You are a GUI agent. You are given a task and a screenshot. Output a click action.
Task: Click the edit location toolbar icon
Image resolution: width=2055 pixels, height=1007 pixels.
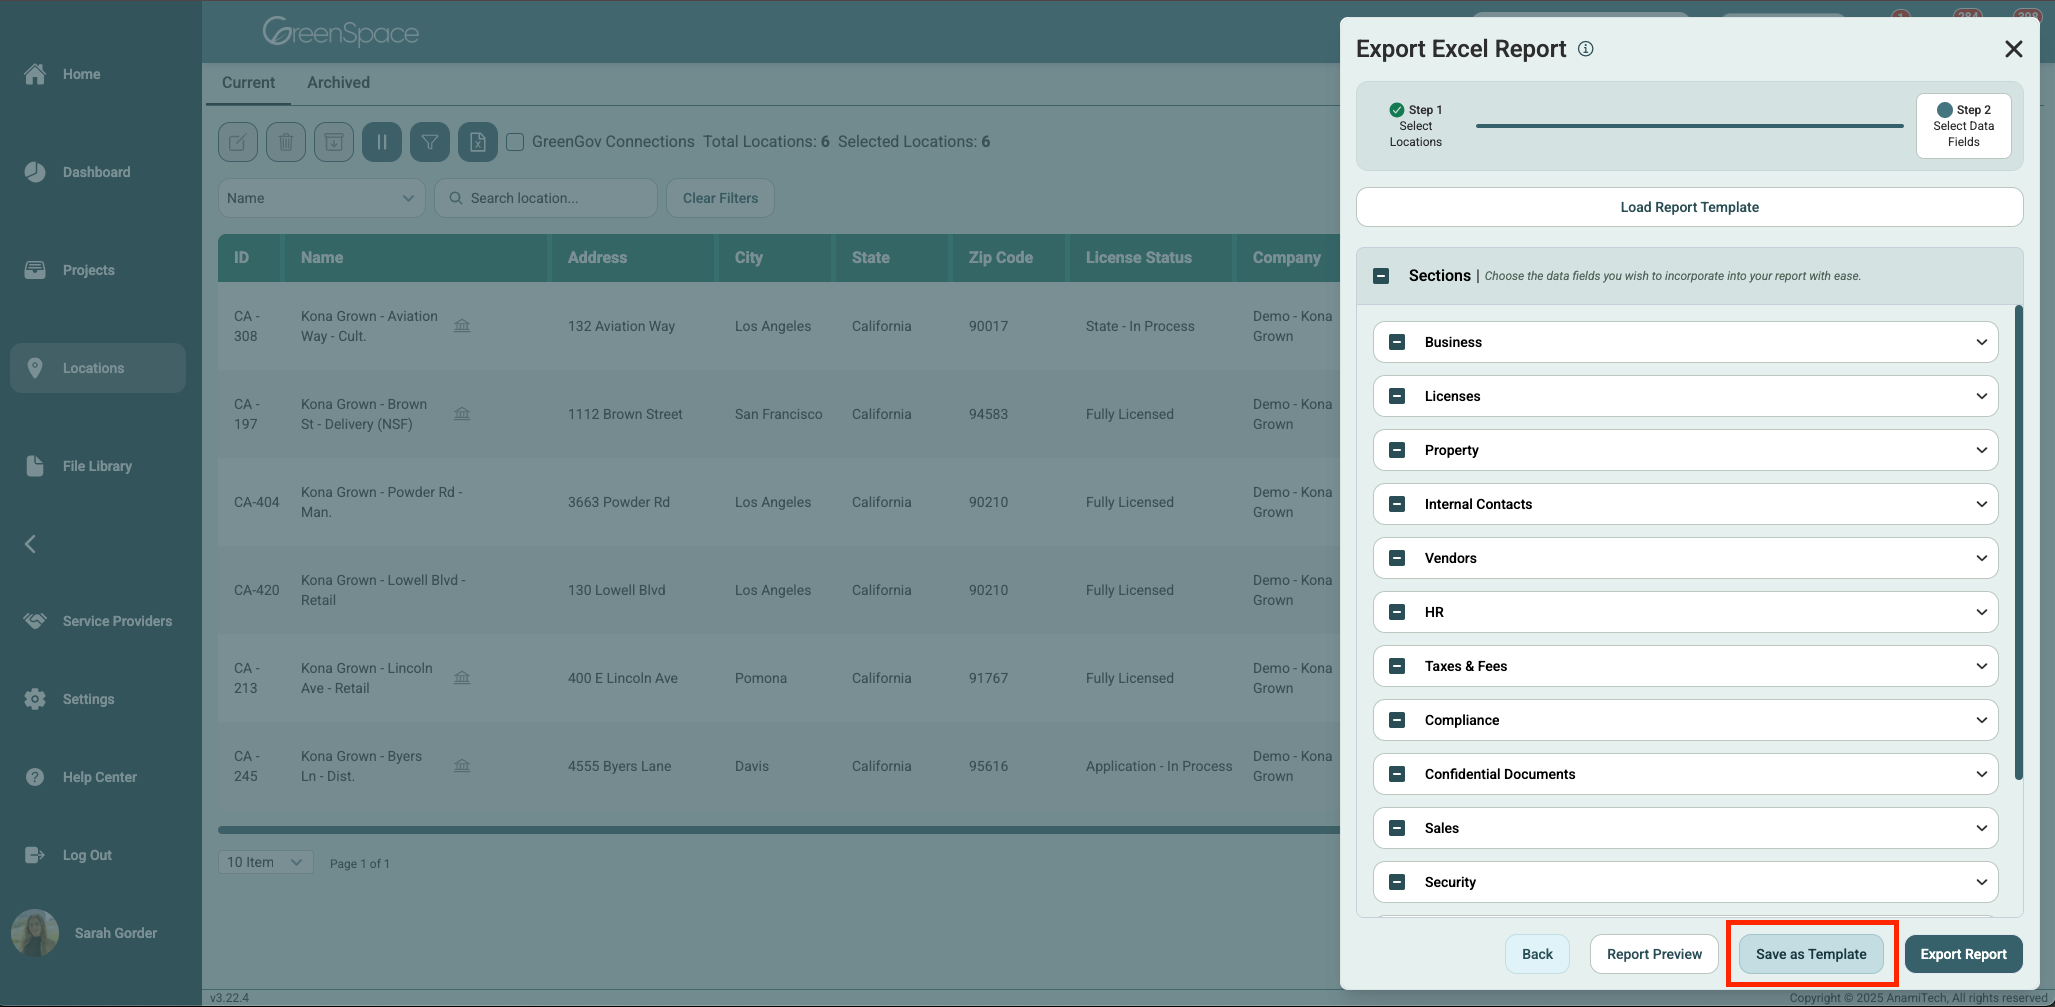[238, 142]
